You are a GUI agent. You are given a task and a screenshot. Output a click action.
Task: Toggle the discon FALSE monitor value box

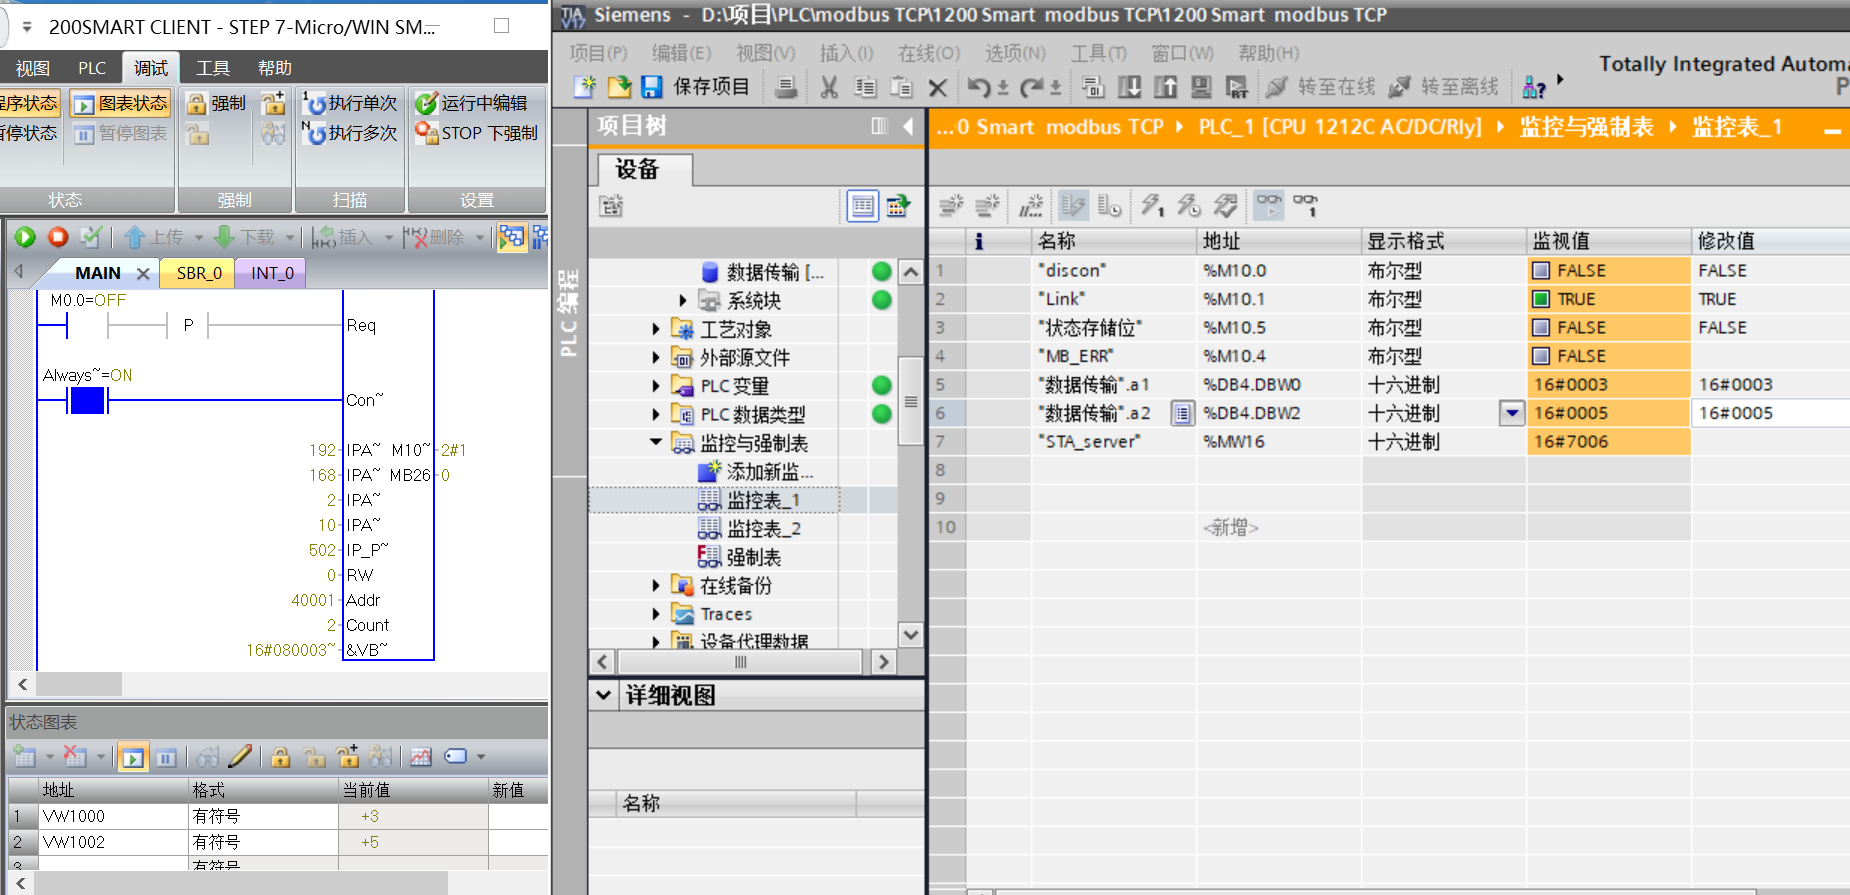pos(1541,270)
